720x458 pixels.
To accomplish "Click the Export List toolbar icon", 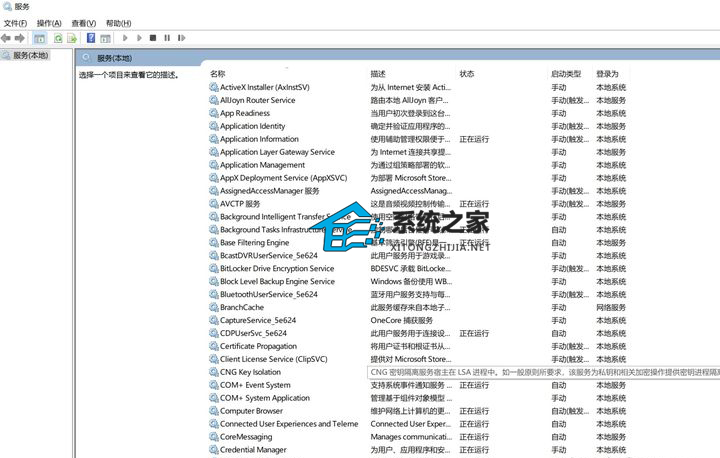I will coord(72,38).
